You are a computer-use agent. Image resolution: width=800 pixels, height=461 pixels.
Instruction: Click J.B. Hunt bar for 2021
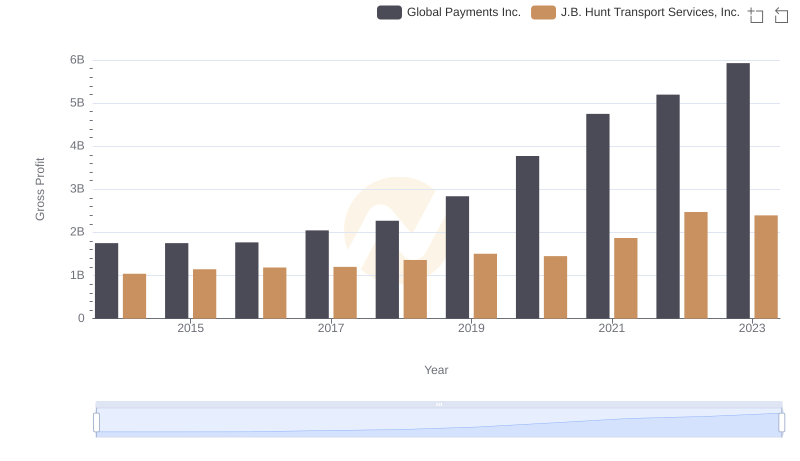(x=626, y=278)
